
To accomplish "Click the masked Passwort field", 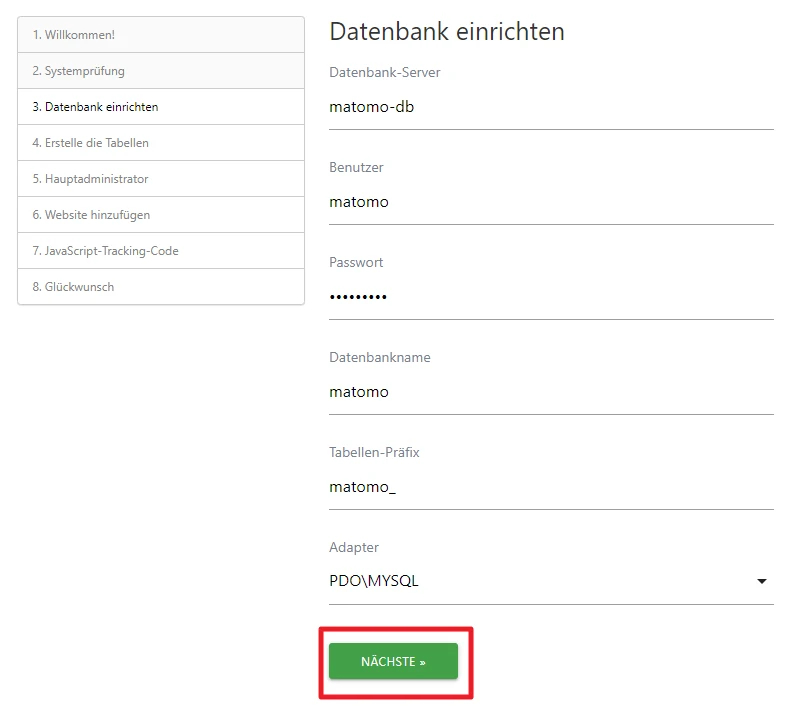I will (550, 297).
